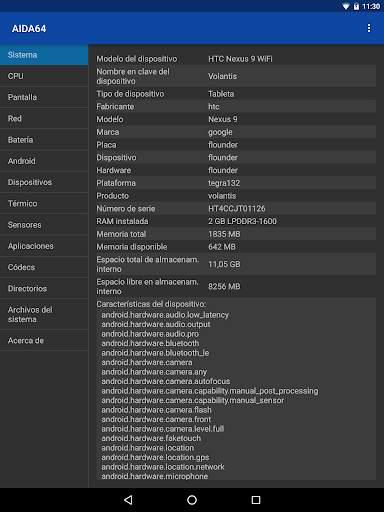Select android.hardware.bluetooth_le entry

pyautogui.click(x=155, y=353)
